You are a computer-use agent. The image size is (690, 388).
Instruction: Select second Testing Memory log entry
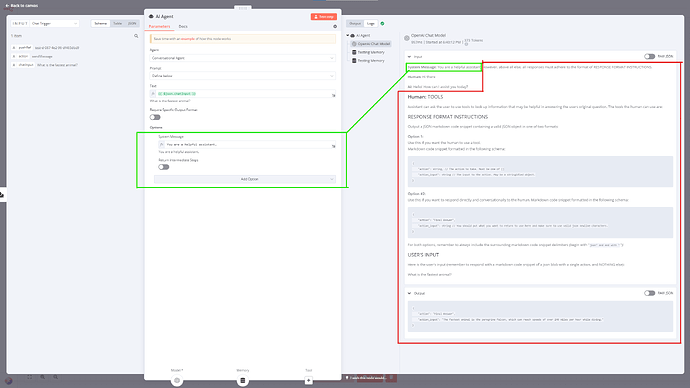click(368, 60)
